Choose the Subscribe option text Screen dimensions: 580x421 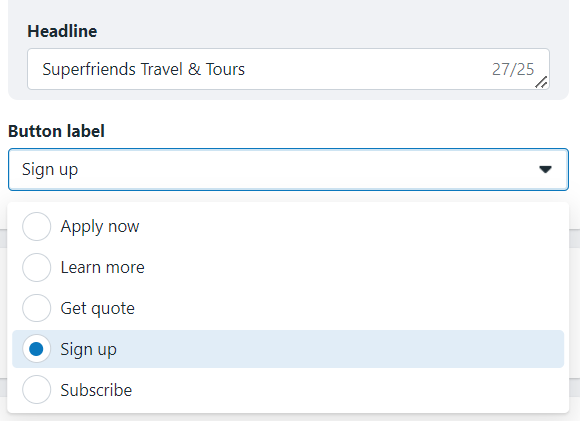96,390
